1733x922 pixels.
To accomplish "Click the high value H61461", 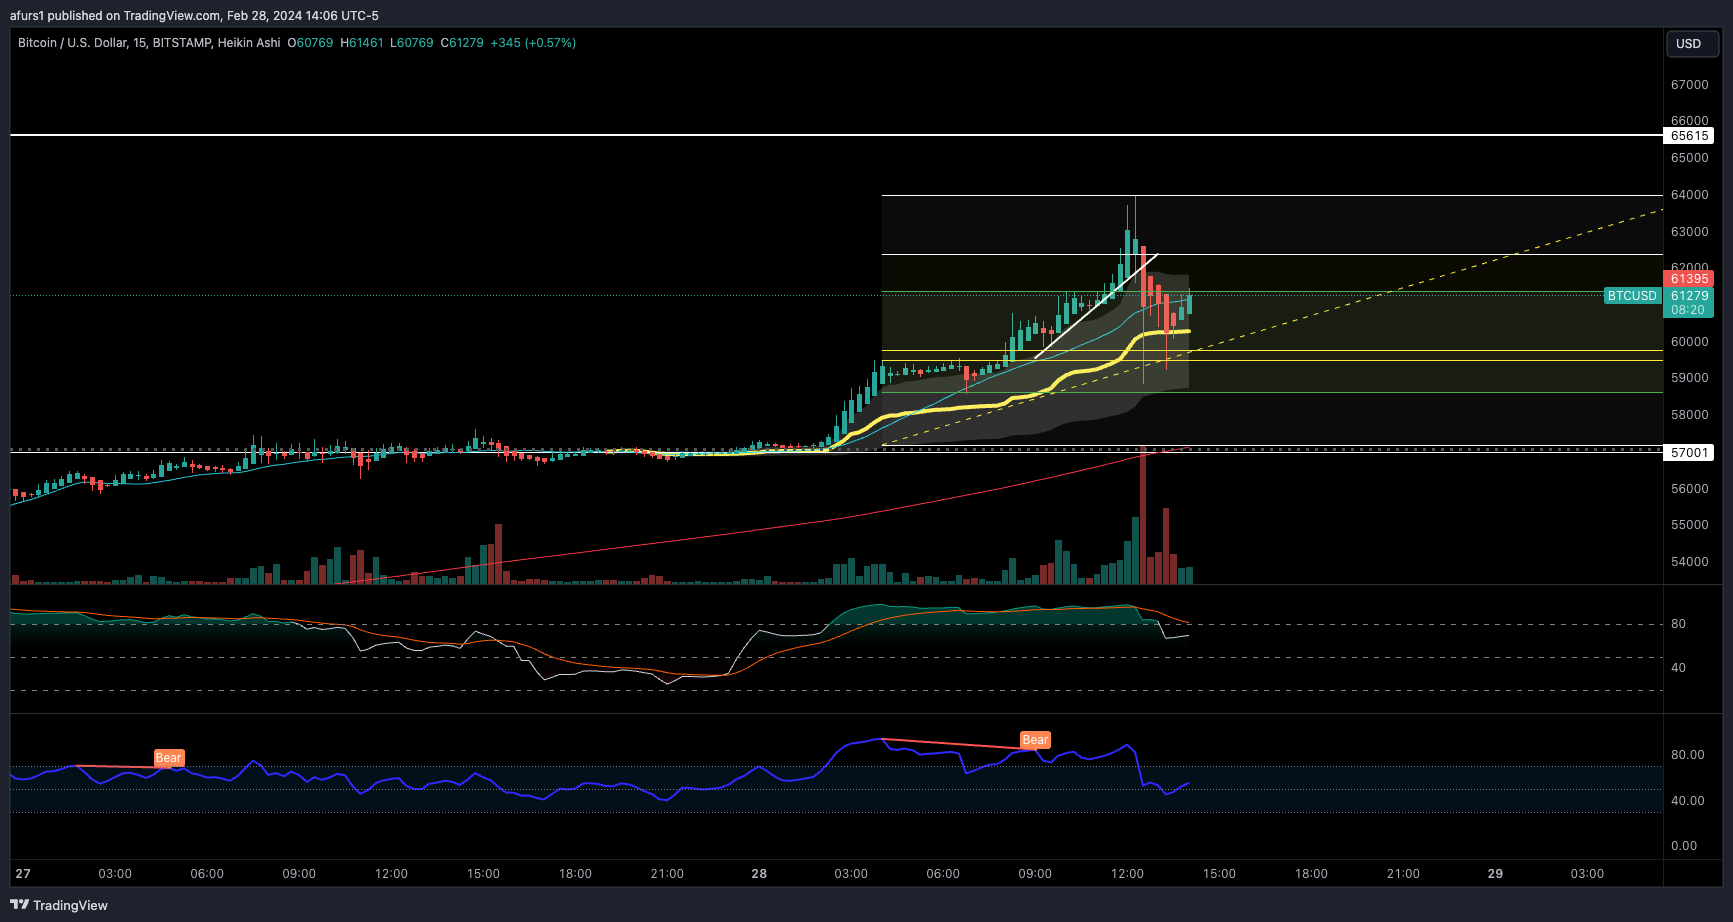I will [362, 43].
